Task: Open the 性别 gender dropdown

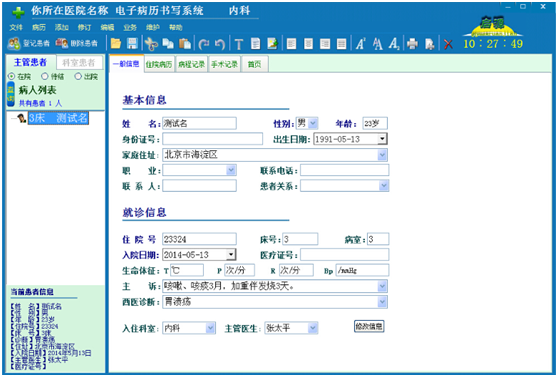Action: pos(313,124)
